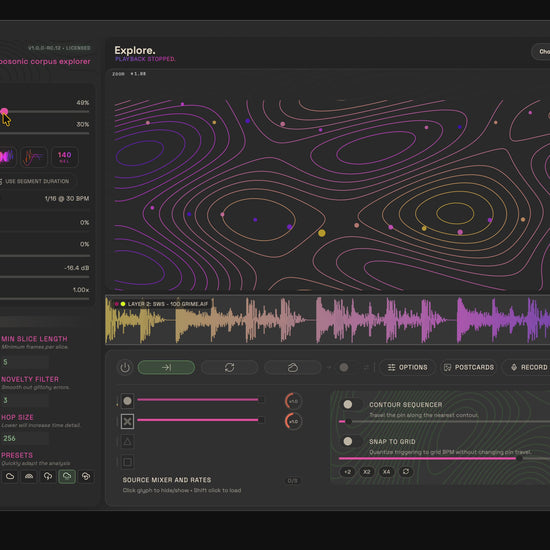Toggle the power button in the transport bar
The height and width of the screenshot is (550, 550).
(125, 368)
